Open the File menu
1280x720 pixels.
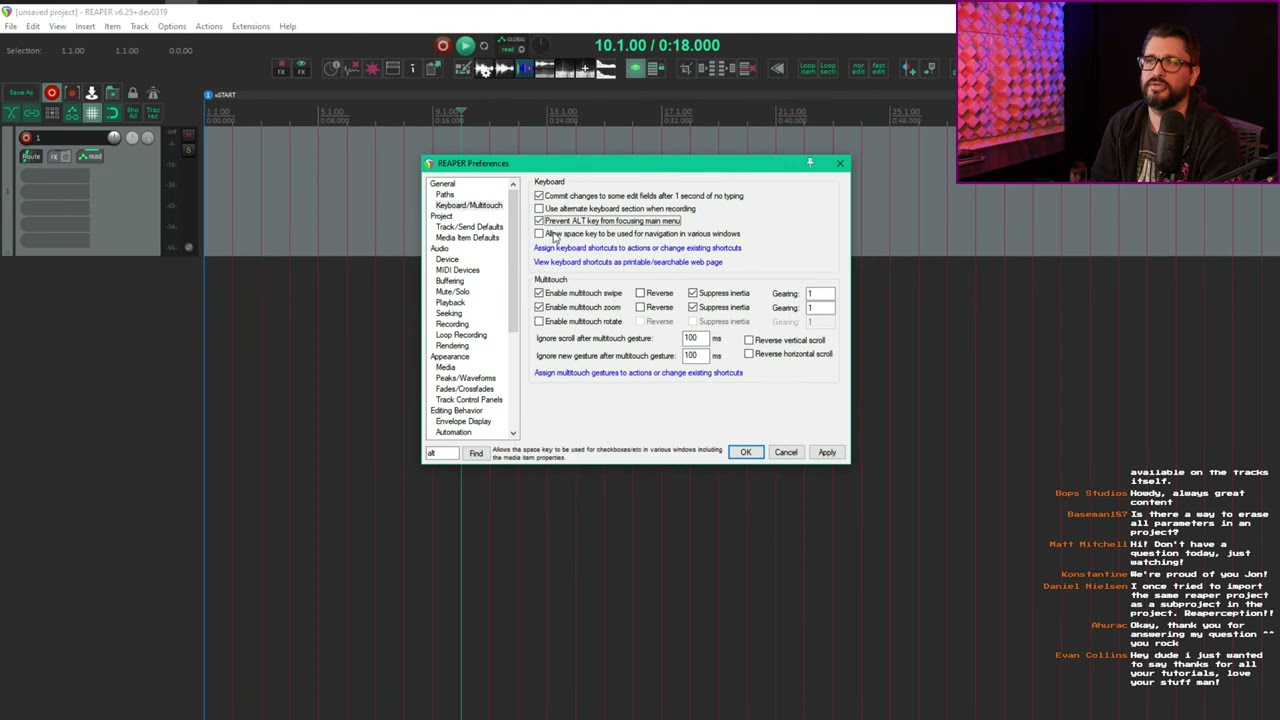(x=10, y=26)
